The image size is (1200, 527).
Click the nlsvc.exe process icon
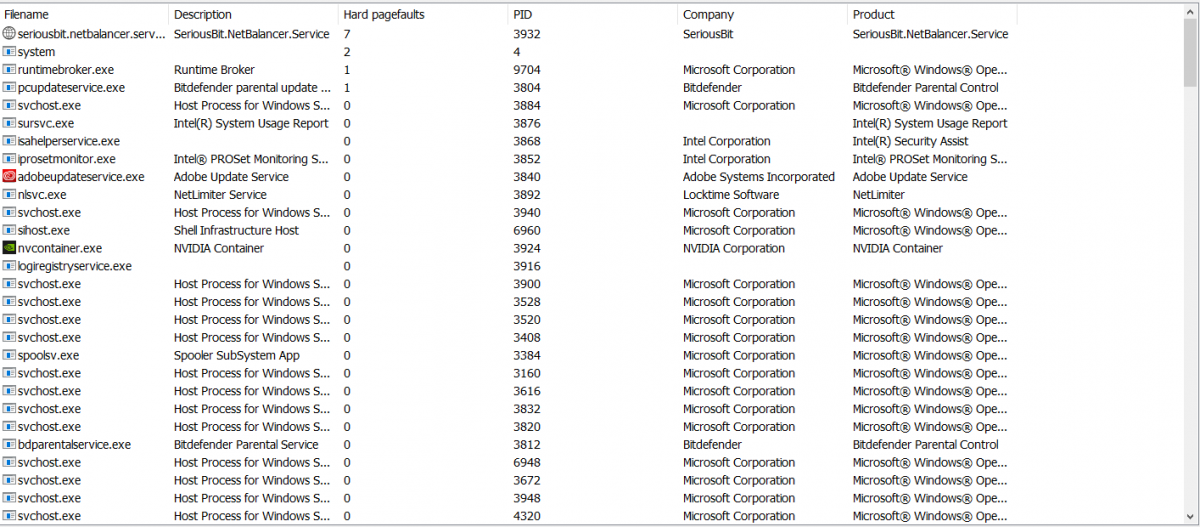[x=9, y=195]
